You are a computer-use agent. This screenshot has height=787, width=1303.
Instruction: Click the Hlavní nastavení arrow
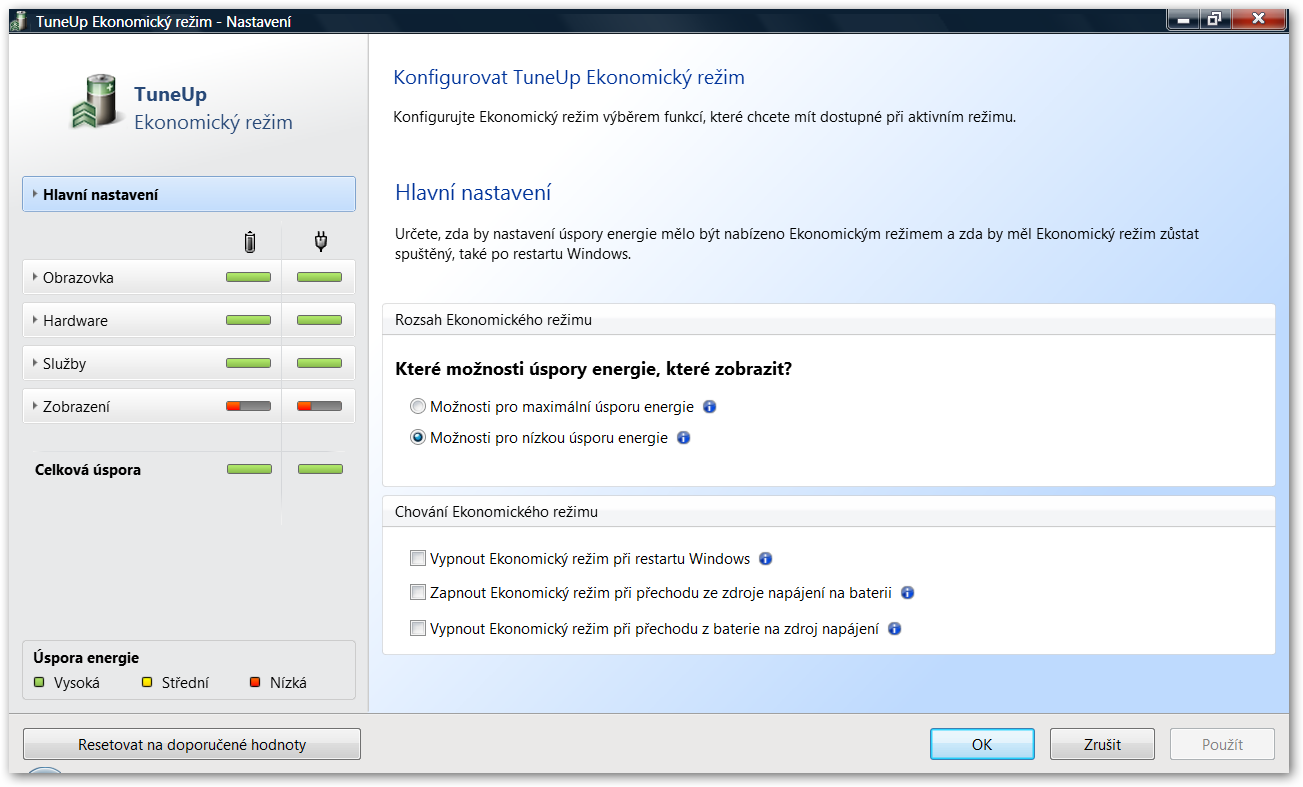tap(35, 194)
